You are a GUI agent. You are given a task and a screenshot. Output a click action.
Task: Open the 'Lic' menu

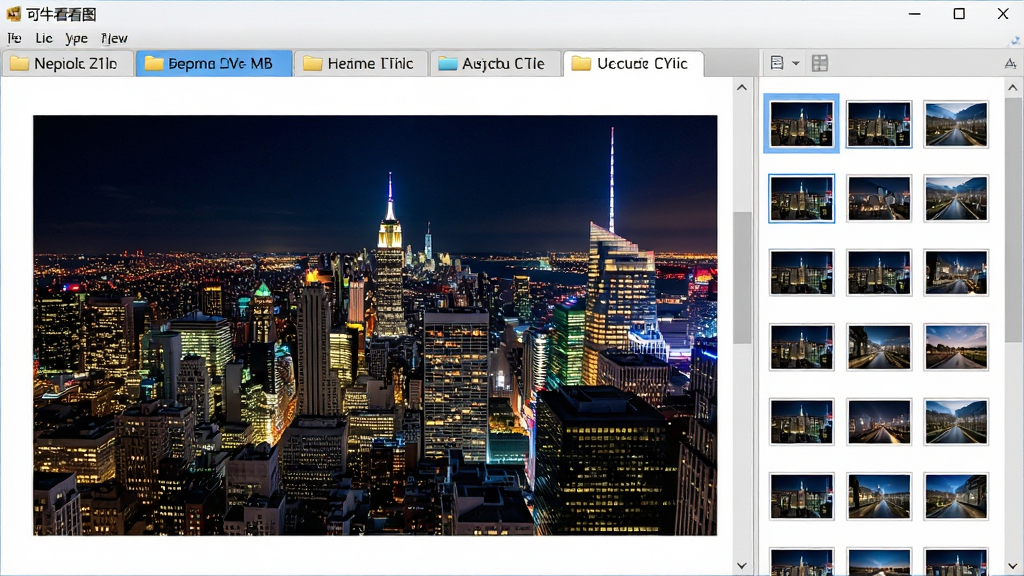coord(44,39)
